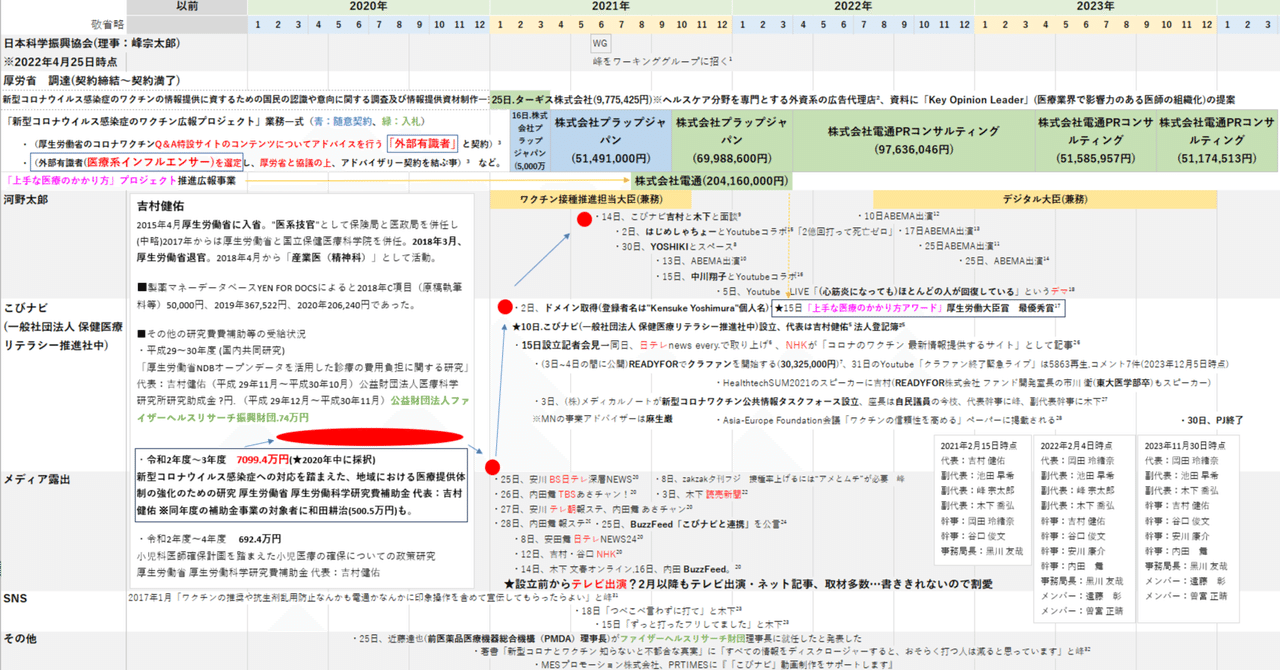Image resolution: width=1280 pixels, height=670 pixels.
Task: Click the ※MNの事業アドバイザーは麻生巖 note
Action: 603,419
